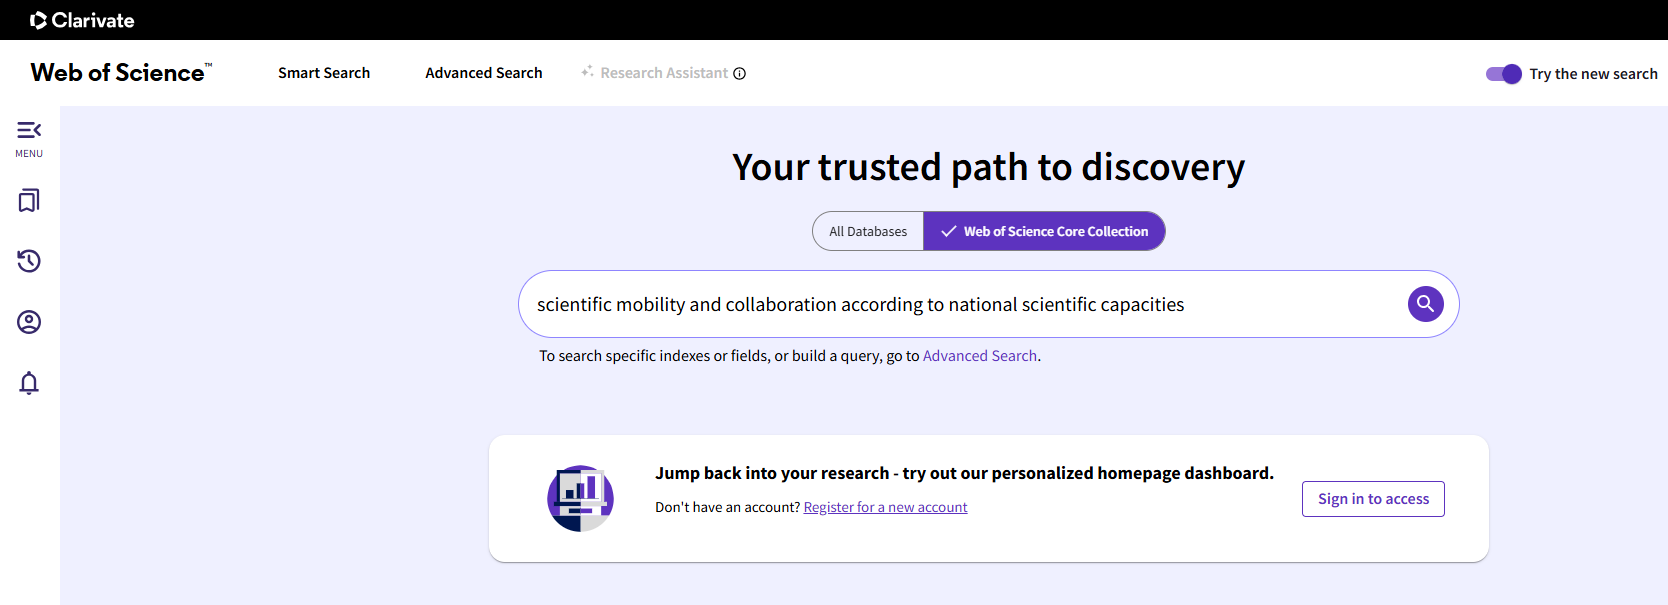Select the All Databases option
Image resolution: width=1668 pixels, height=605 pixels.
(867, 231)
